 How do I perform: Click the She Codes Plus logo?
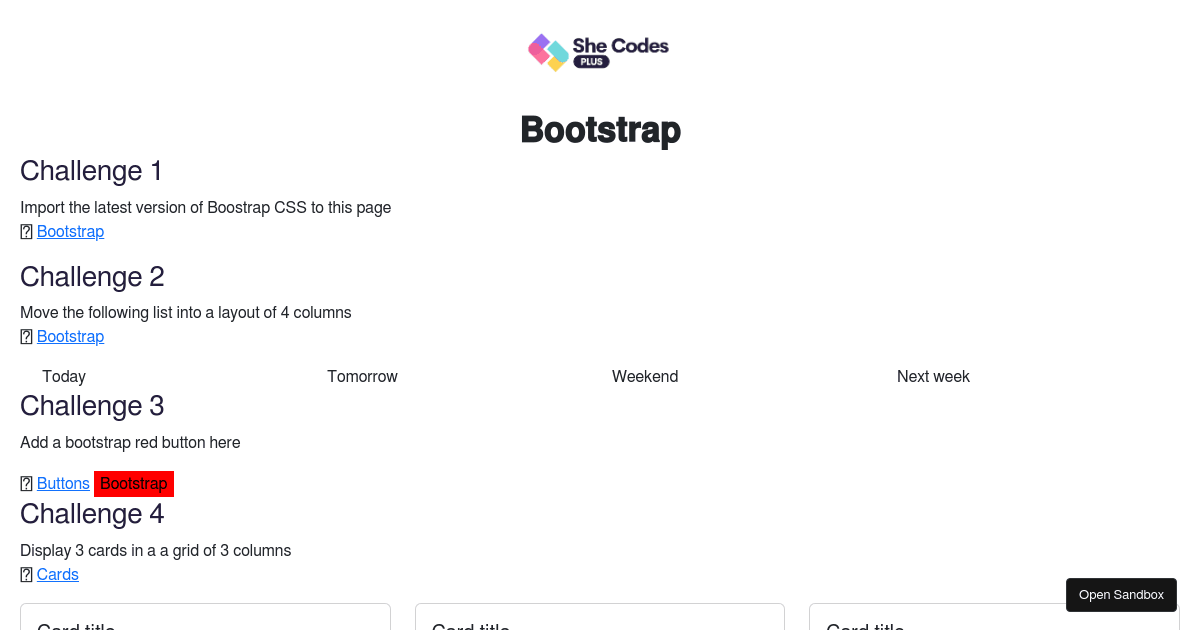(598, 52)
